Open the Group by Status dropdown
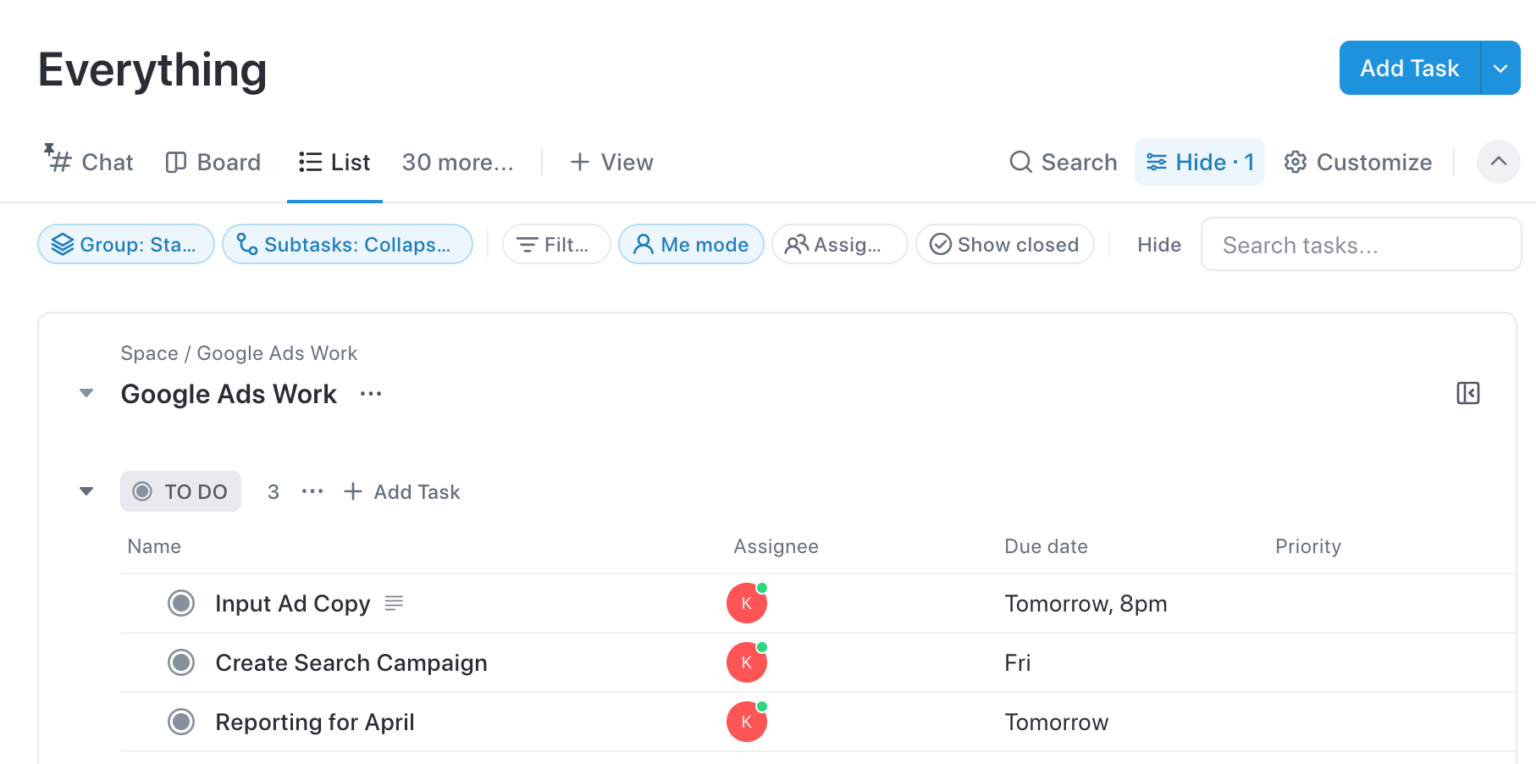 coord(126,244)
